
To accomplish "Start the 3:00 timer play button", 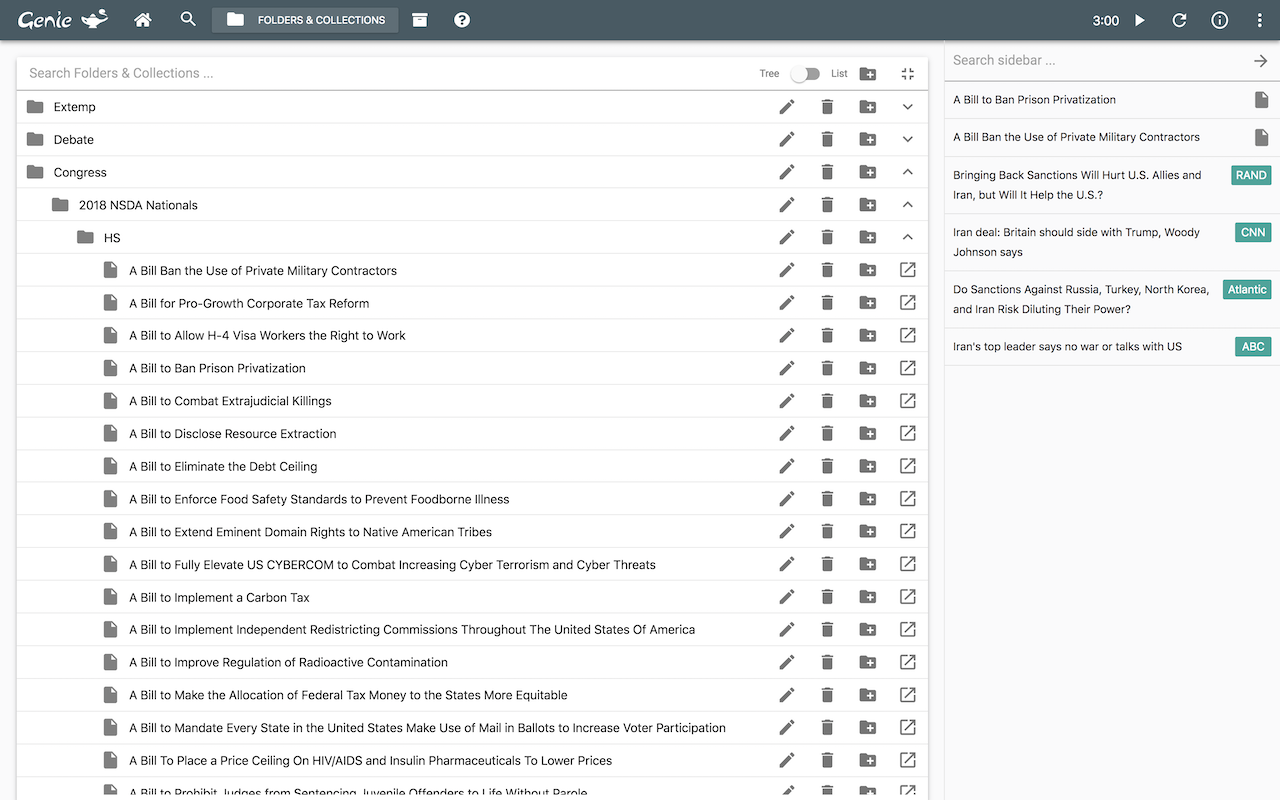I will (1140, 20).
